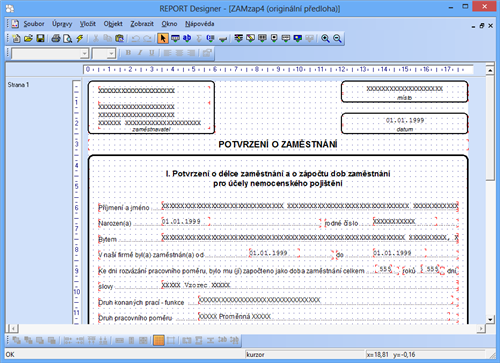Zoom in with the plus magnifier icon
This screenshot has height=363, width=500.
tap(325, 38)
